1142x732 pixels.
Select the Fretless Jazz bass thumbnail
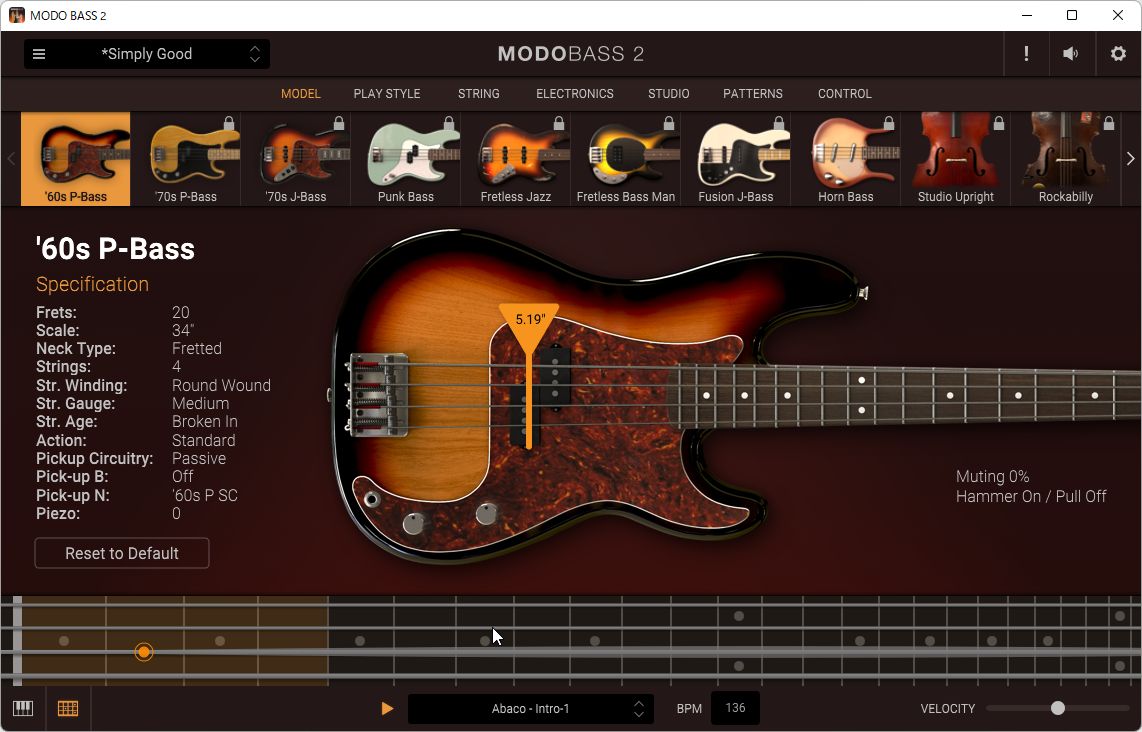pyautogui.click(x=516, y=158)
